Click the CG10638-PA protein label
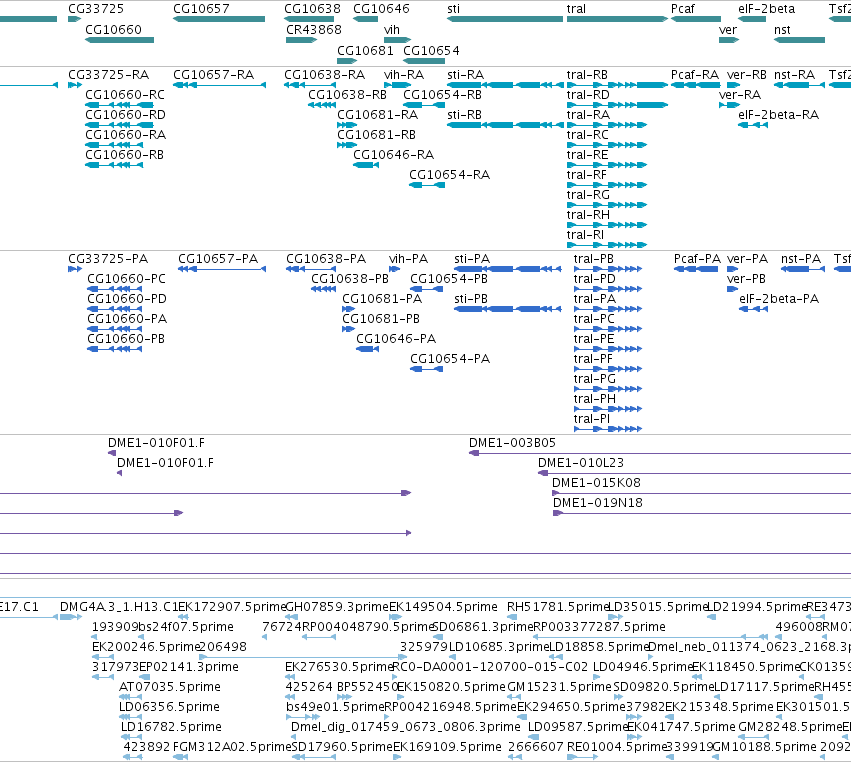Viewport: 851px width, 762px height. 326,258
